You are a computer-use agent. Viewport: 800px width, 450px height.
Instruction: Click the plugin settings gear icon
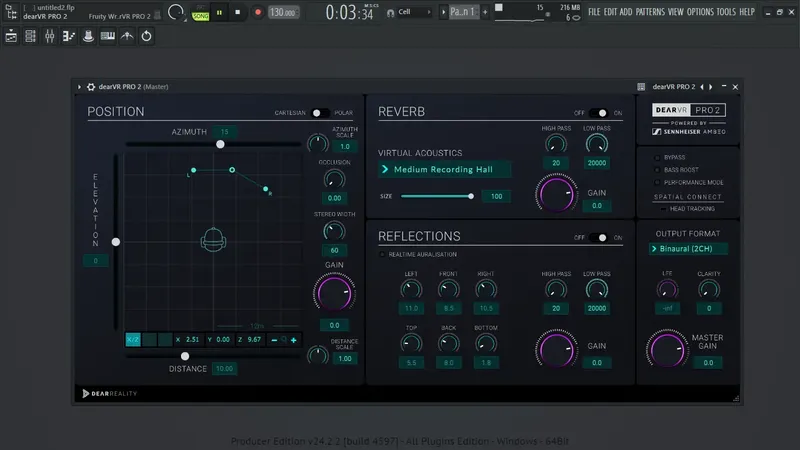pos(91,87)
